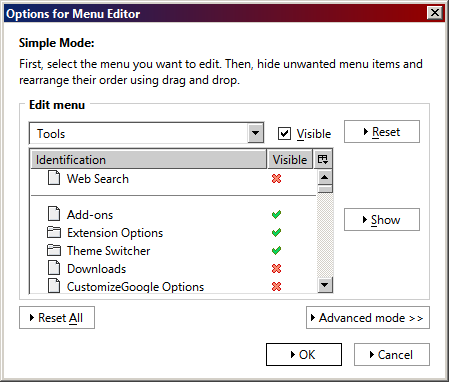Toggle visibility red cross for Downloads
449x382 pixels.
click(x=276, y=268)
